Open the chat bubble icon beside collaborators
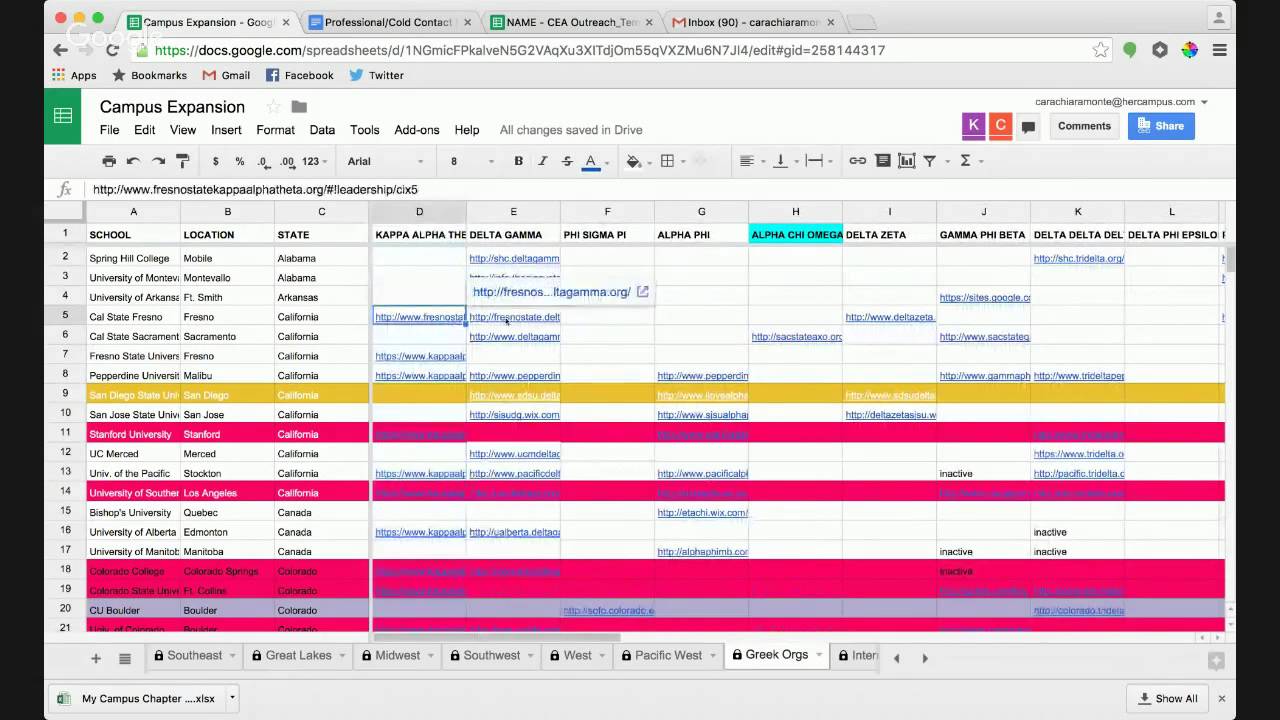The image size is (1280, 720). (x=1028, y=127)
